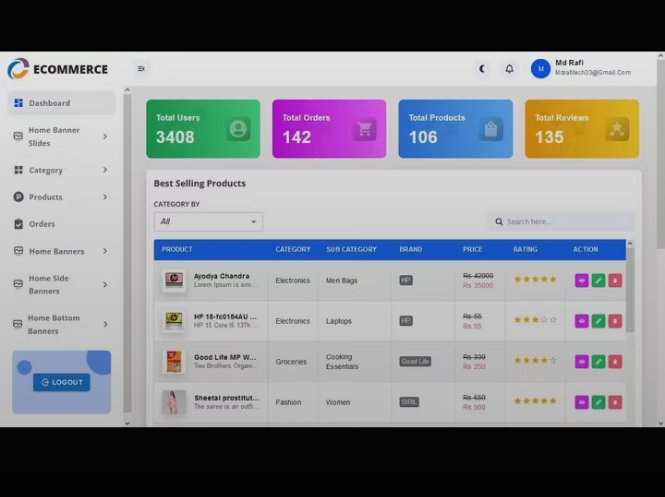Open the Orders menu item
Image resolution: width=665 pixels, height=497 pixels.
point(61,224)
